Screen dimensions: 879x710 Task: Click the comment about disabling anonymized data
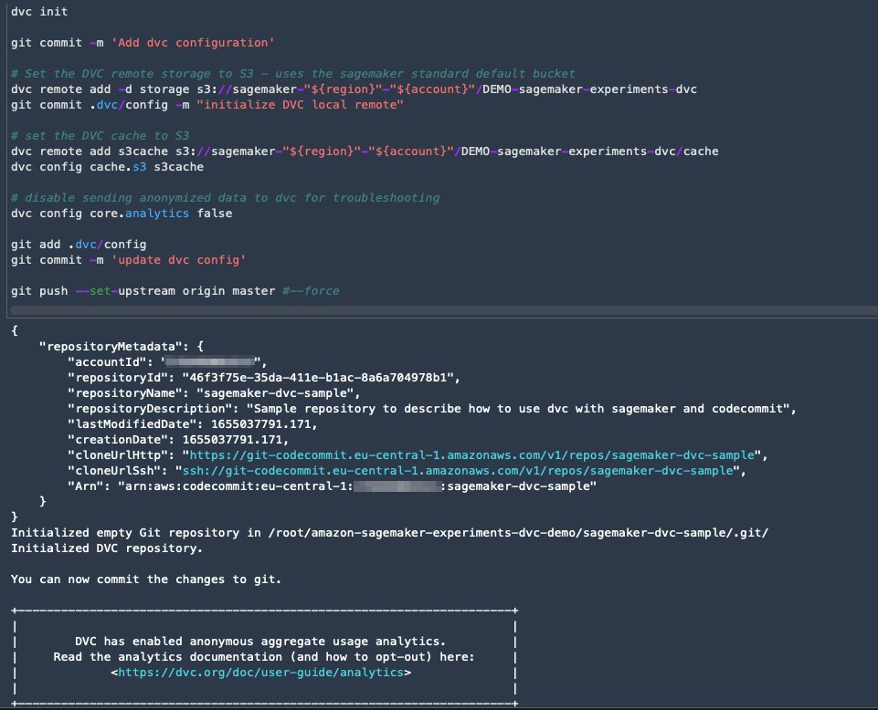point(225,198)
